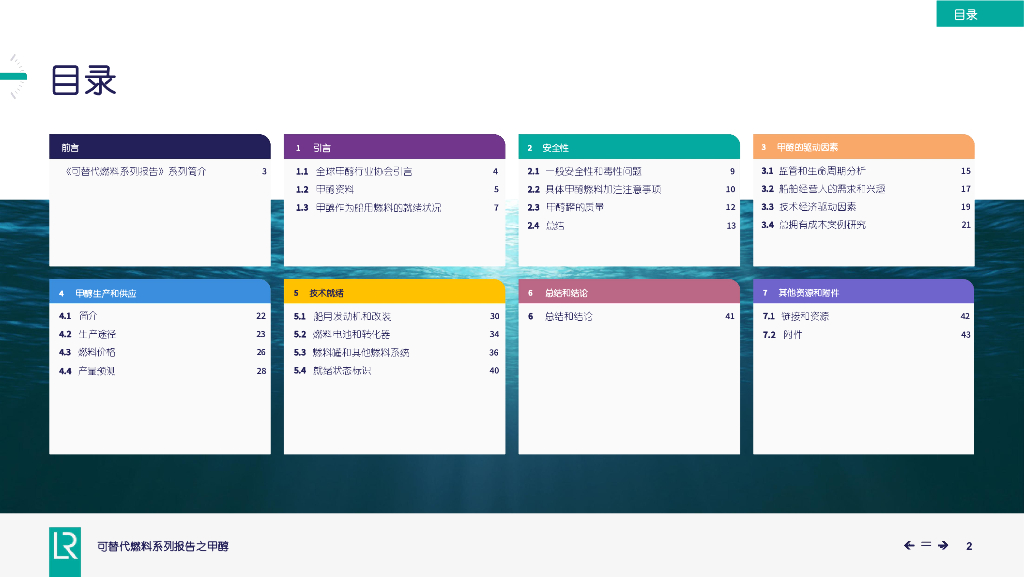Open the 前言 section header

click(x=160, y=148)
